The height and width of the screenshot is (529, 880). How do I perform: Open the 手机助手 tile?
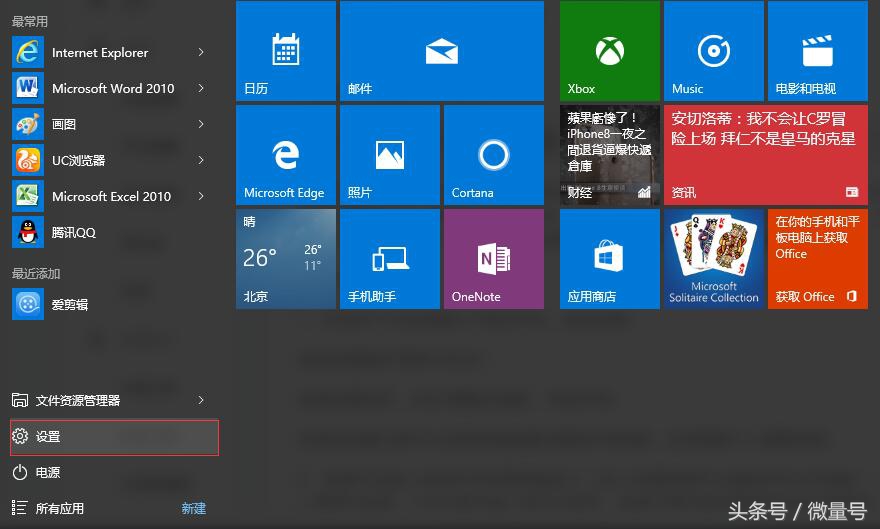pos(389,259)
